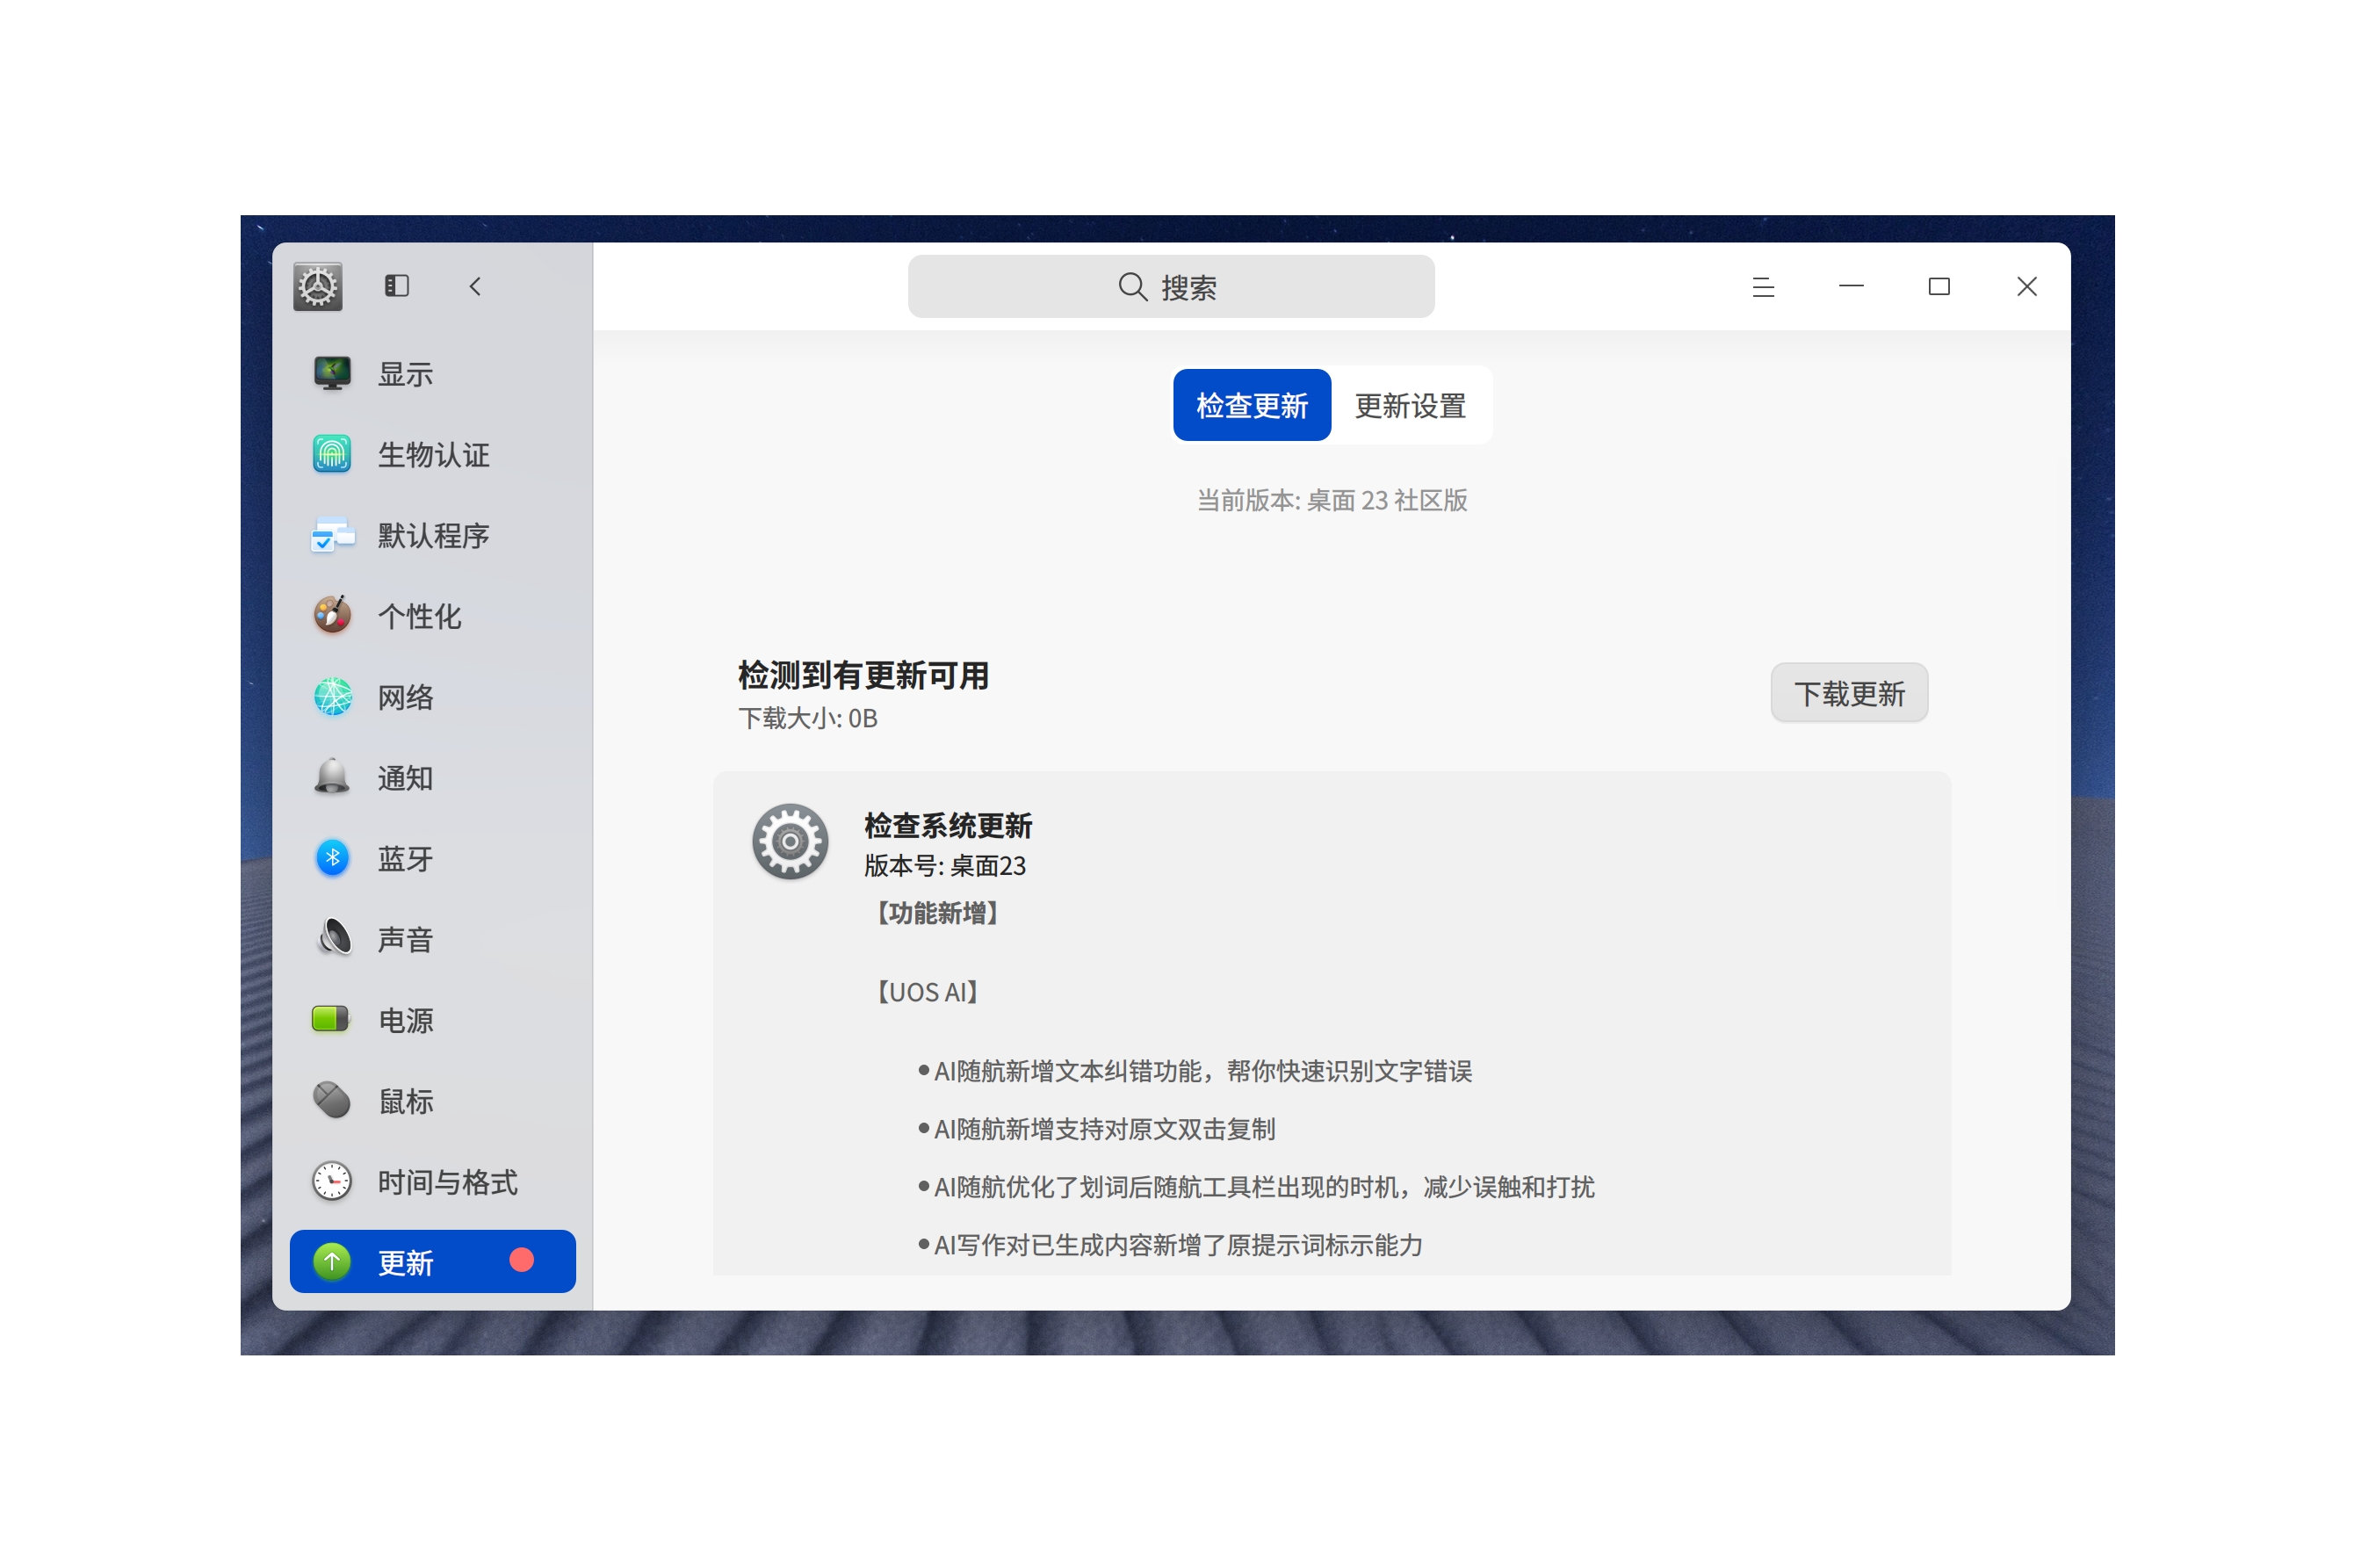The image size is (2354, 1568).
Task: Go back with the left chevron
Action: [x=475, y=286]
